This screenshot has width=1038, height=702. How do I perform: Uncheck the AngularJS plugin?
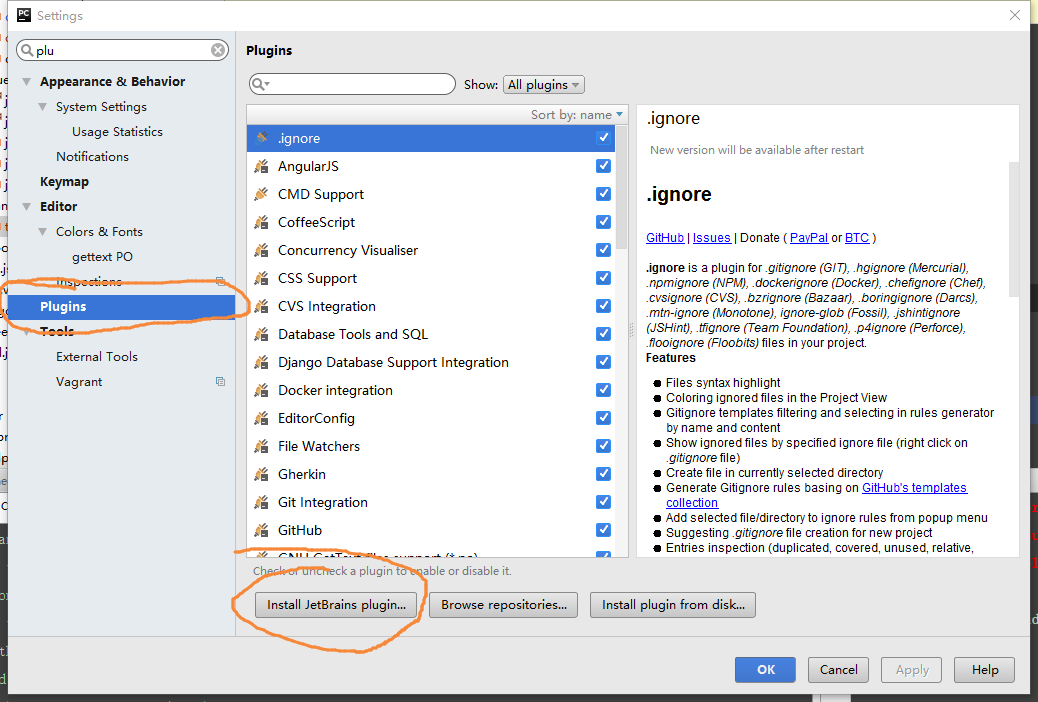tap(603, 166)
